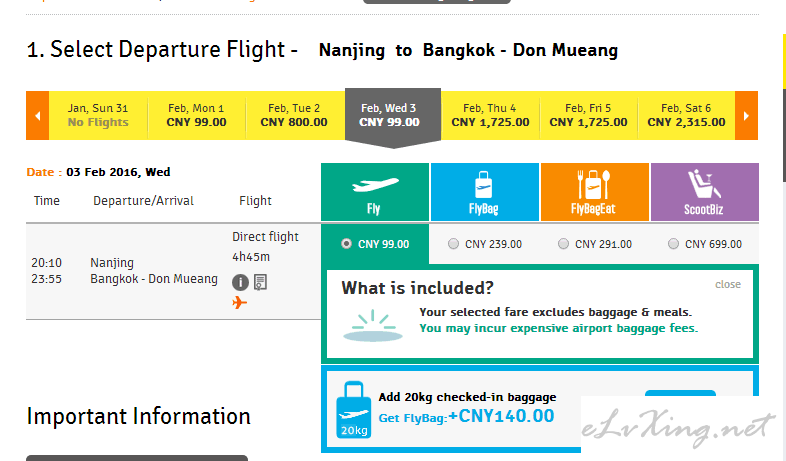Select the Feb, Sat 6 date tab
The height and width of the screenshot is (461, 786).
coord(686,116)
